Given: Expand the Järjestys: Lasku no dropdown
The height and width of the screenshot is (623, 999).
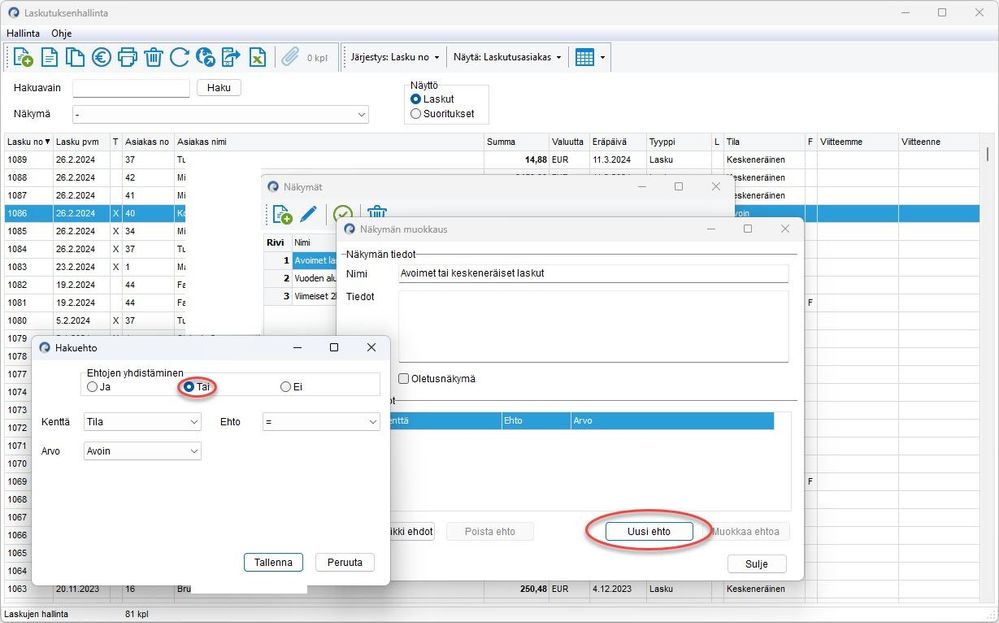Looking at the screenshot, I should 394,57.
